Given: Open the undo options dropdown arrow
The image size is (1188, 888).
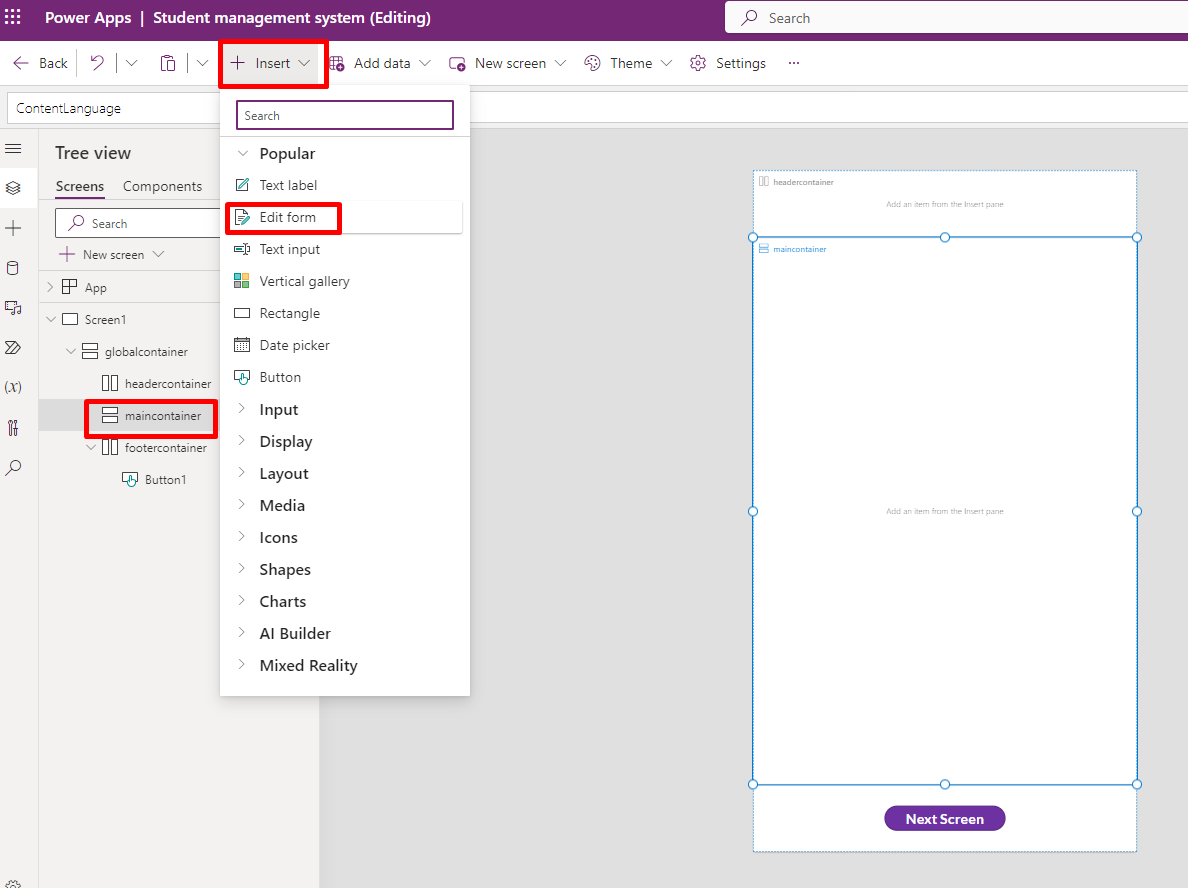Looking at the screenshot, I should click(131, 63).
